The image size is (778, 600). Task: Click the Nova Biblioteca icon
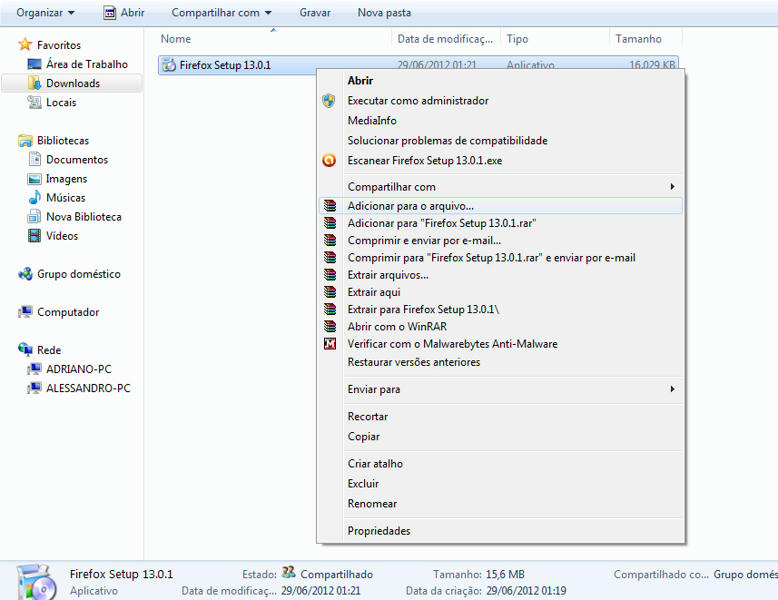(x=34, y=216)
